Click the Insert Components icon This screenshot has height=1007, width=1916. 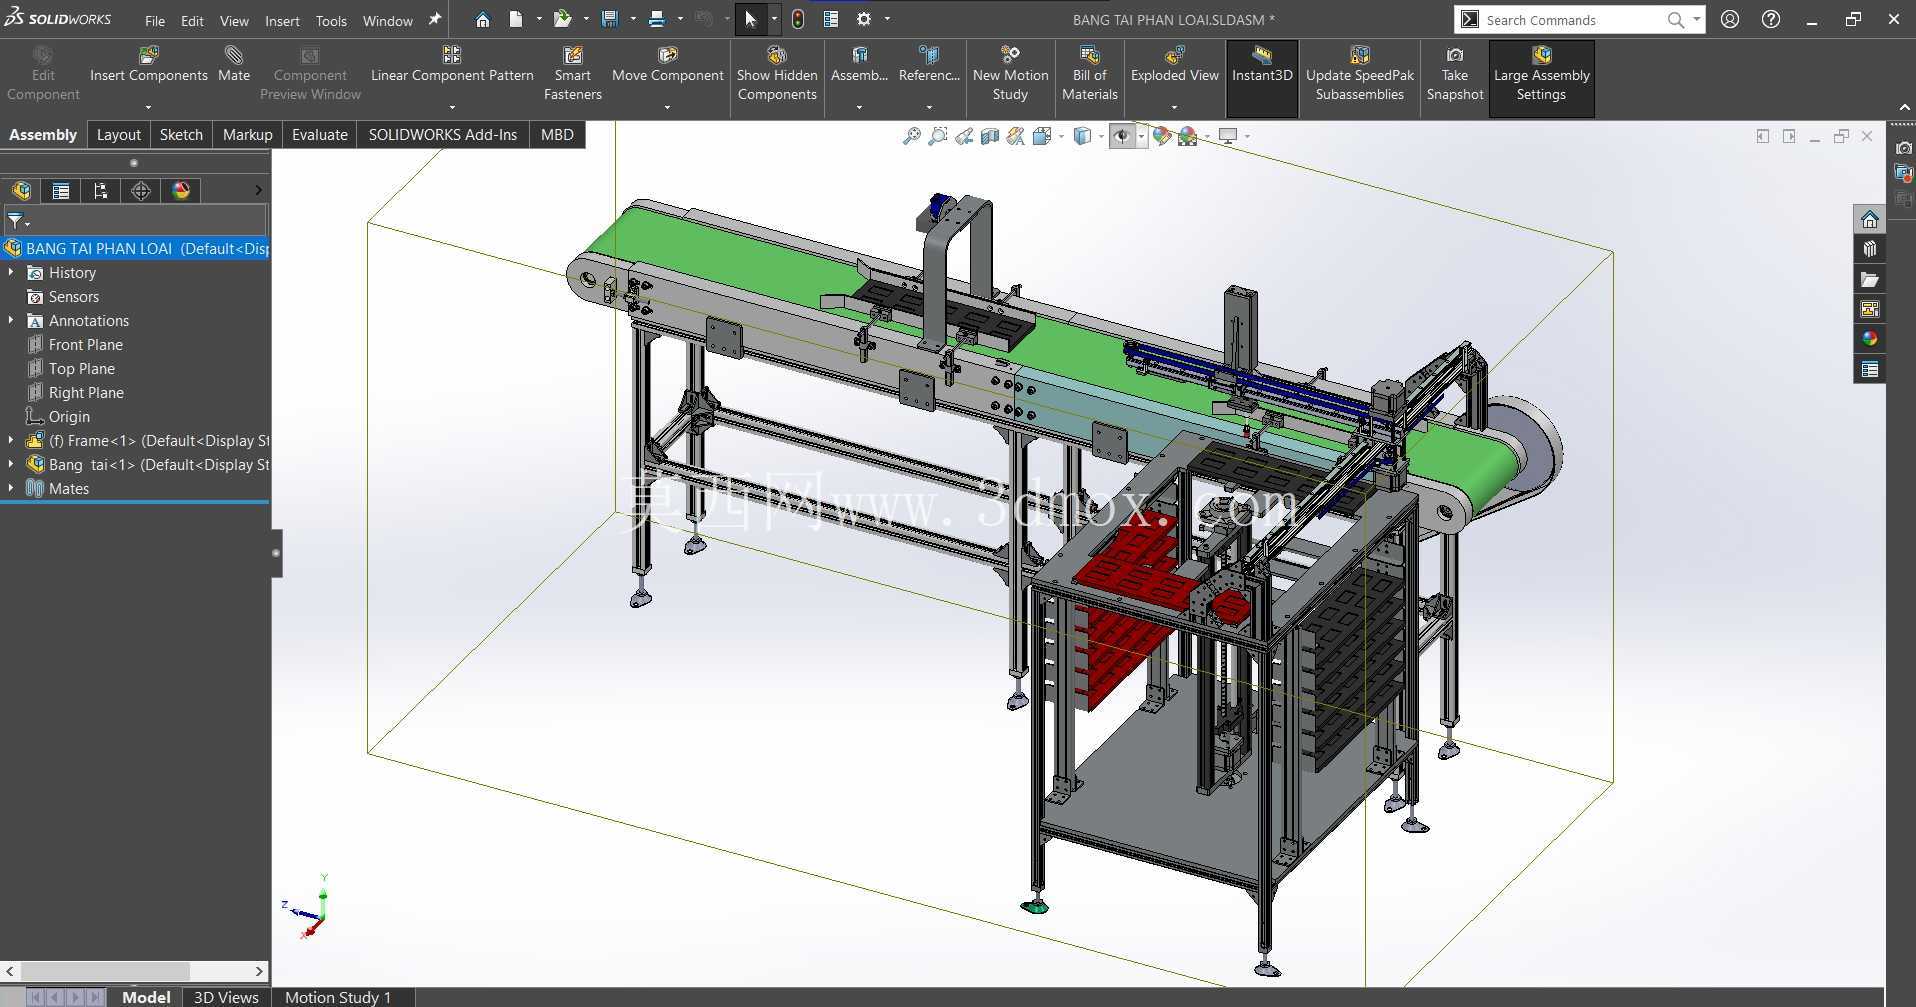point(149,55)
